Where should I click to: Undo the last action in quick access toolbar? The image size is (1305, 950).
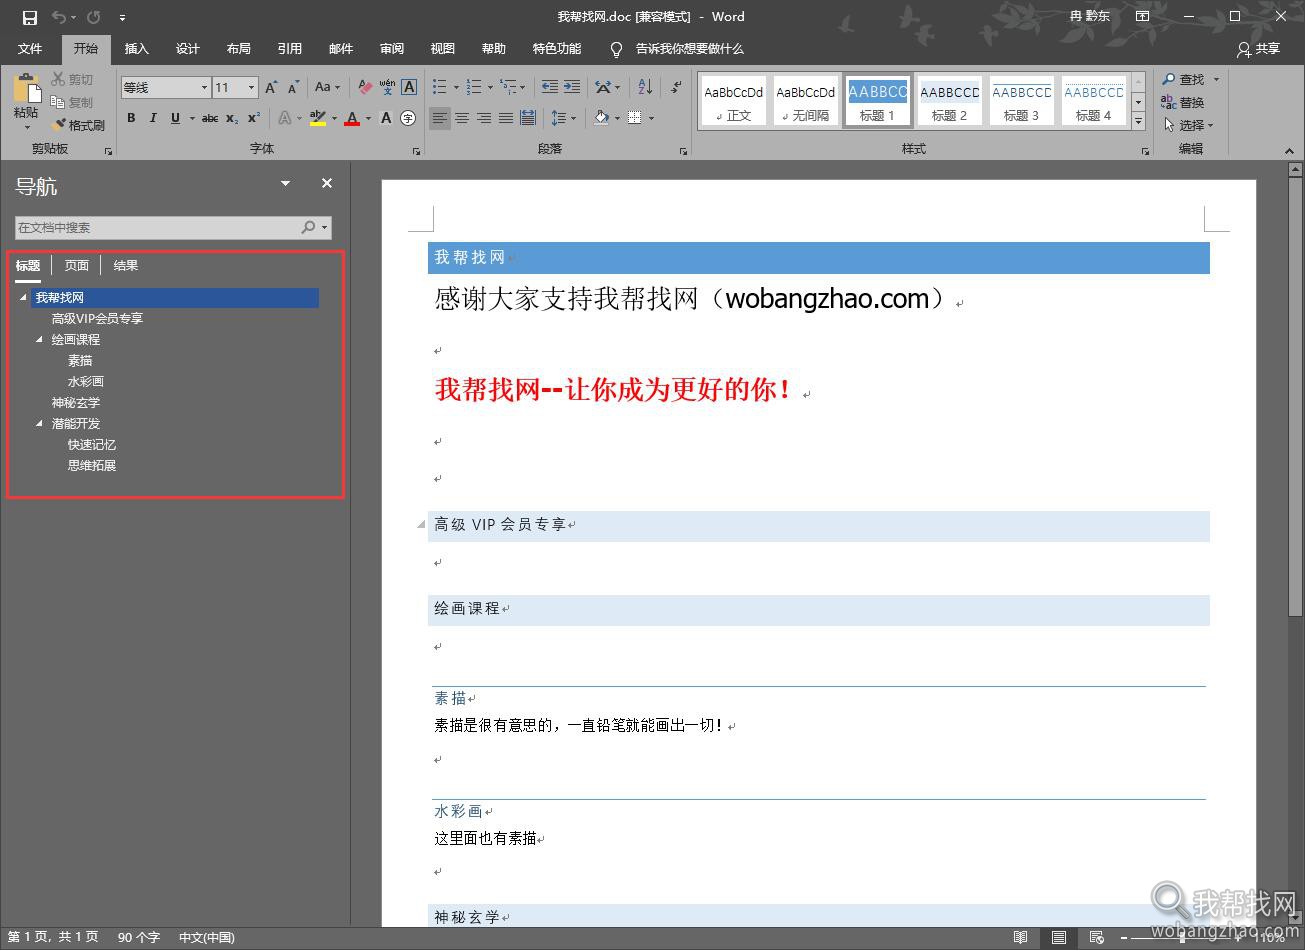(x=58, y=17)
